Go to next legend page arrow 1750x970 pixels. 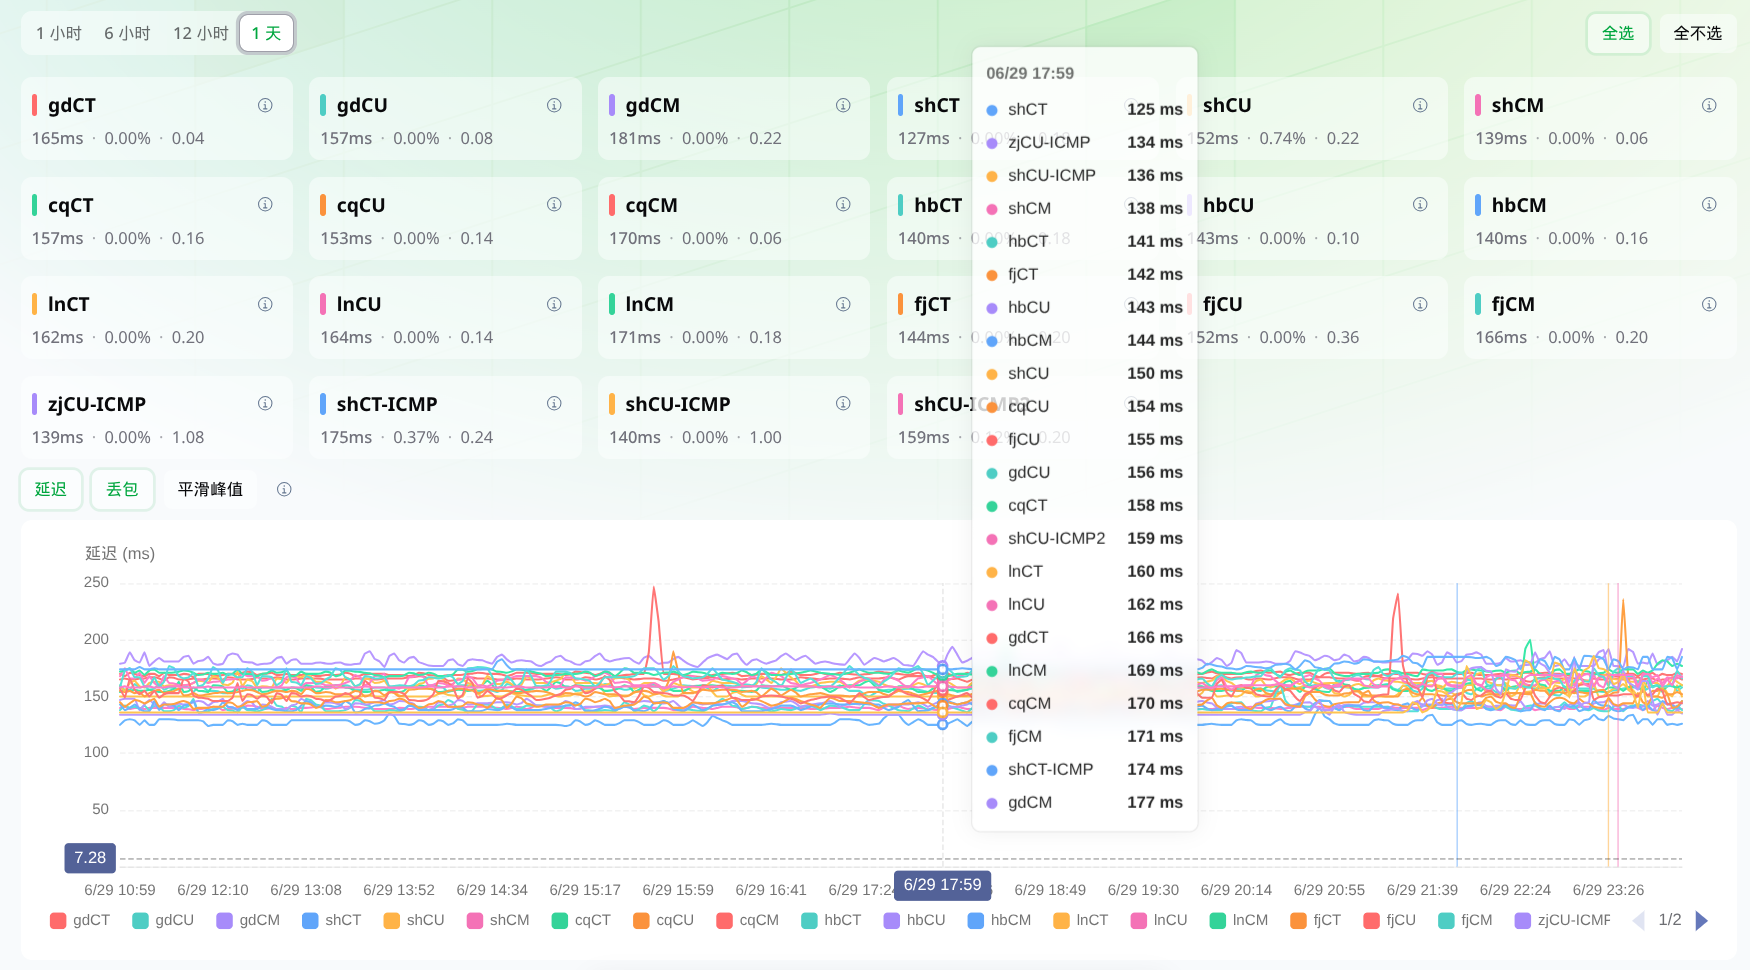tap(1702, 920)
